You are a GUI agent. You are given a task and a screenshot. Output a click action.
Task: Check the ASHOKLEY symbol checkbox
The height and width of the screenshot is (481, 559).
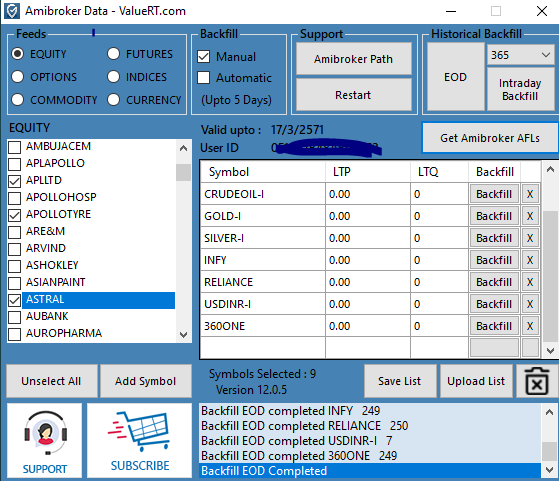click(x=14, y=266)
